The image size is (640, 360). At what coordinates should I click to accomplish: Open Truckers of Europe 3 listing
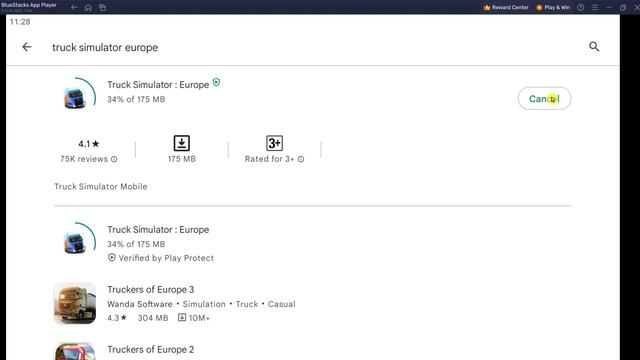pos(312,303)
